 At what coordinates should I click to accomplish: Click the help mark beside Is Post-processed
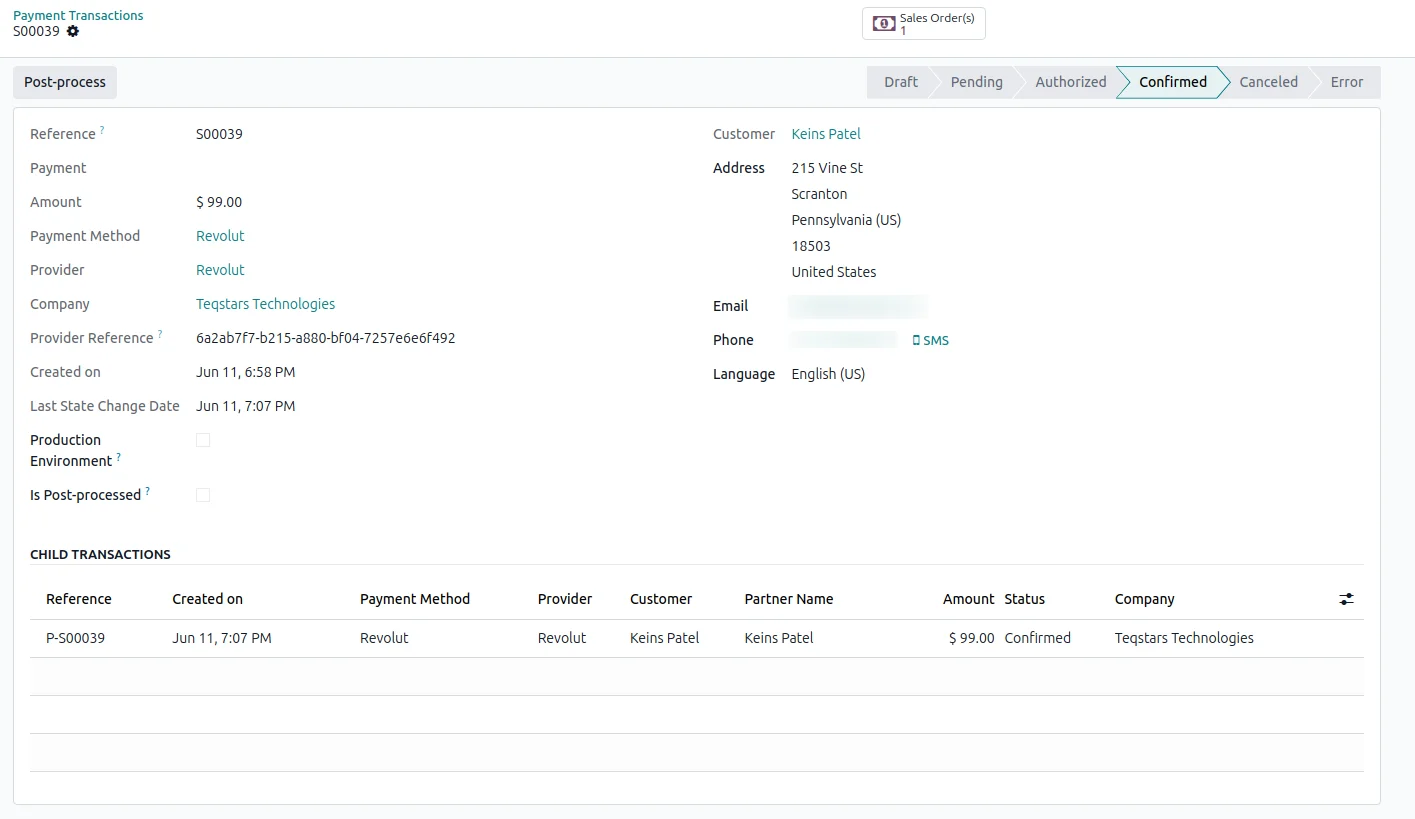coord(148,491)
